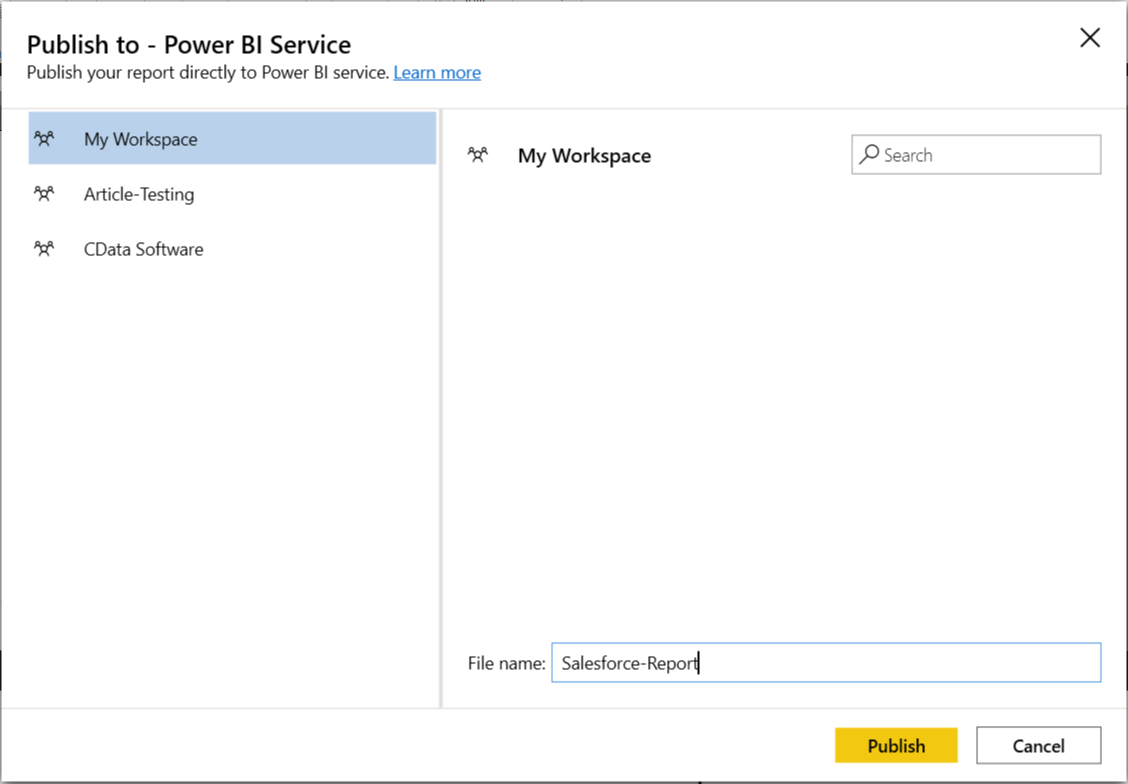The height and width of the screenshot is (784, 1128).
Task: Click the File name label
Action: 506,663
